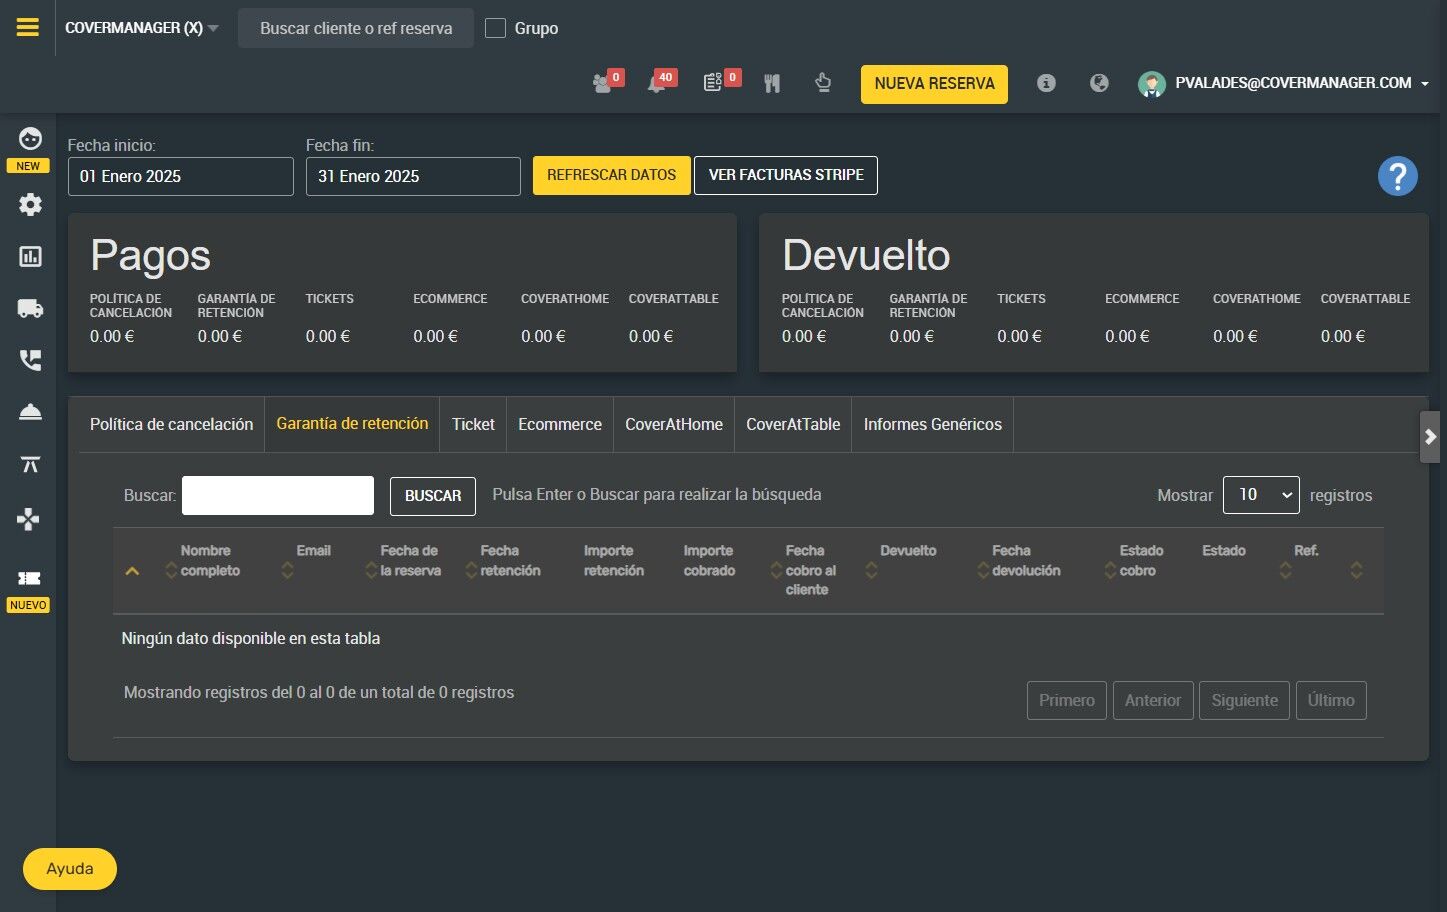Viewport: 1447px width, 912px height.
Task: Expand the COVERMANAGER (X) restaurant dropdown
Action: 141,28
